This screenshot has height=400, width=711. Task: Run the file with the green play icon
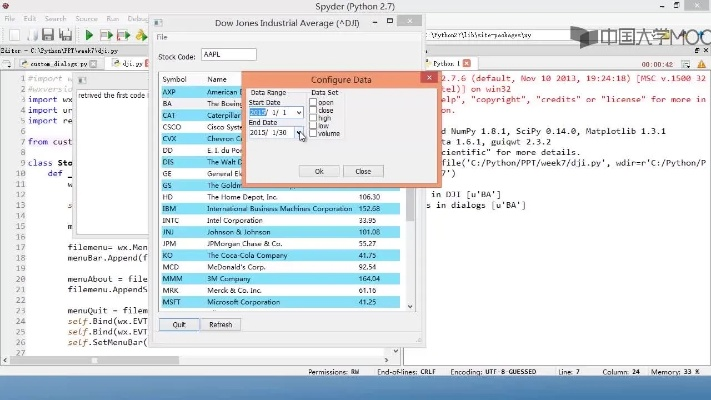[x=89, y=35]
